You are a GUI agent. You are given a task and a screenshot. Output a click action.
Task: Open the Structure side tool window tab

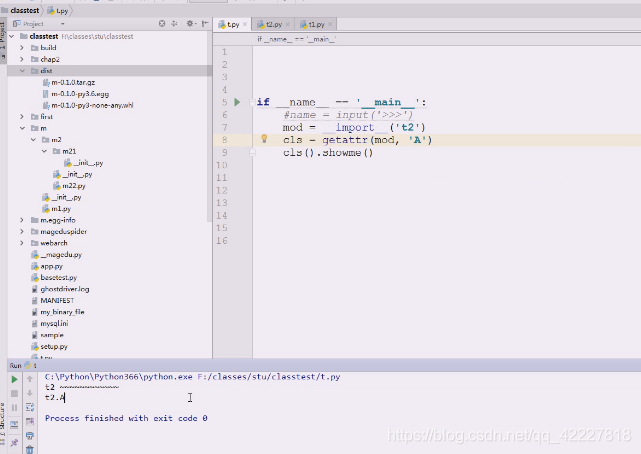tap(3, 425)
